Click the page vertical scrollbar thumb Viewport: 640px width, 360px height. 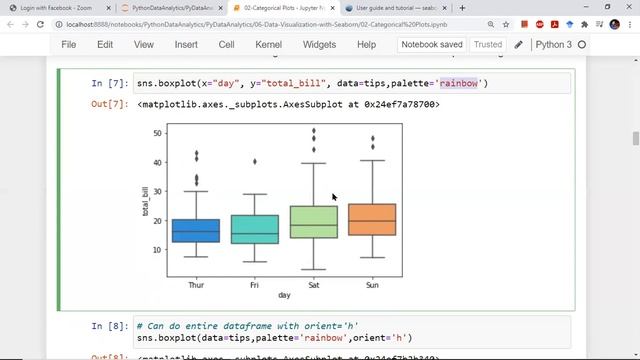pos(636,138)
